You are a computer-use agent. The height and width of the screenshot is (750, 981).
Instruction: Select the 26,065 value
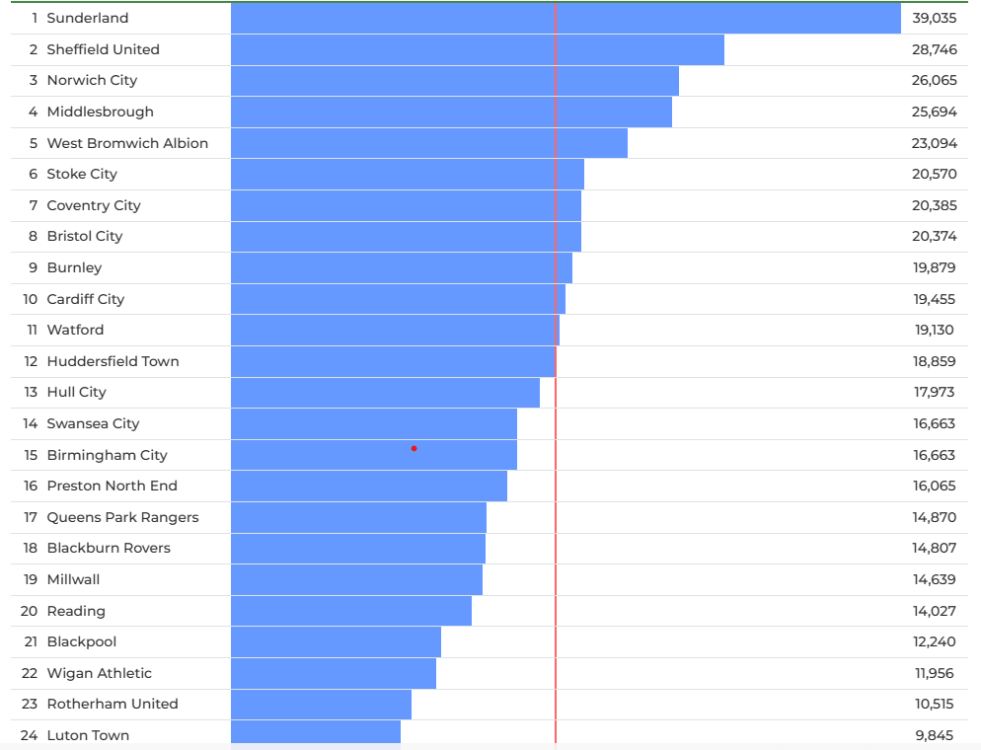(934, 80)
